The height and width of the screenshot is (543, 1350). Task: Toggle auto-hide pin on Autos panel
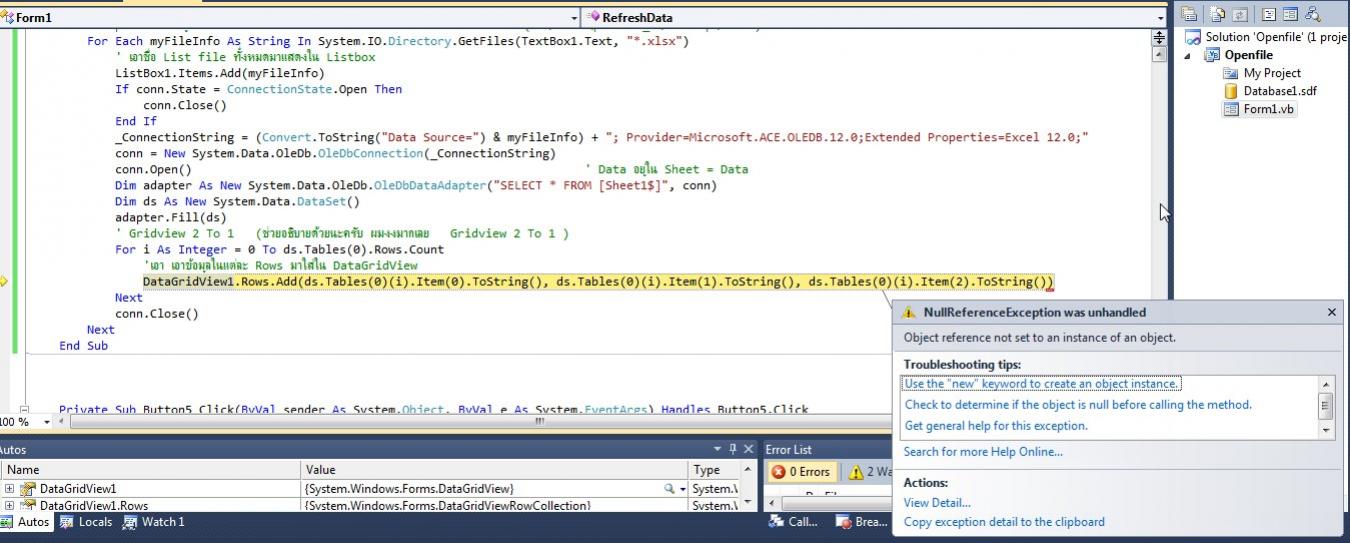[733, 450]
